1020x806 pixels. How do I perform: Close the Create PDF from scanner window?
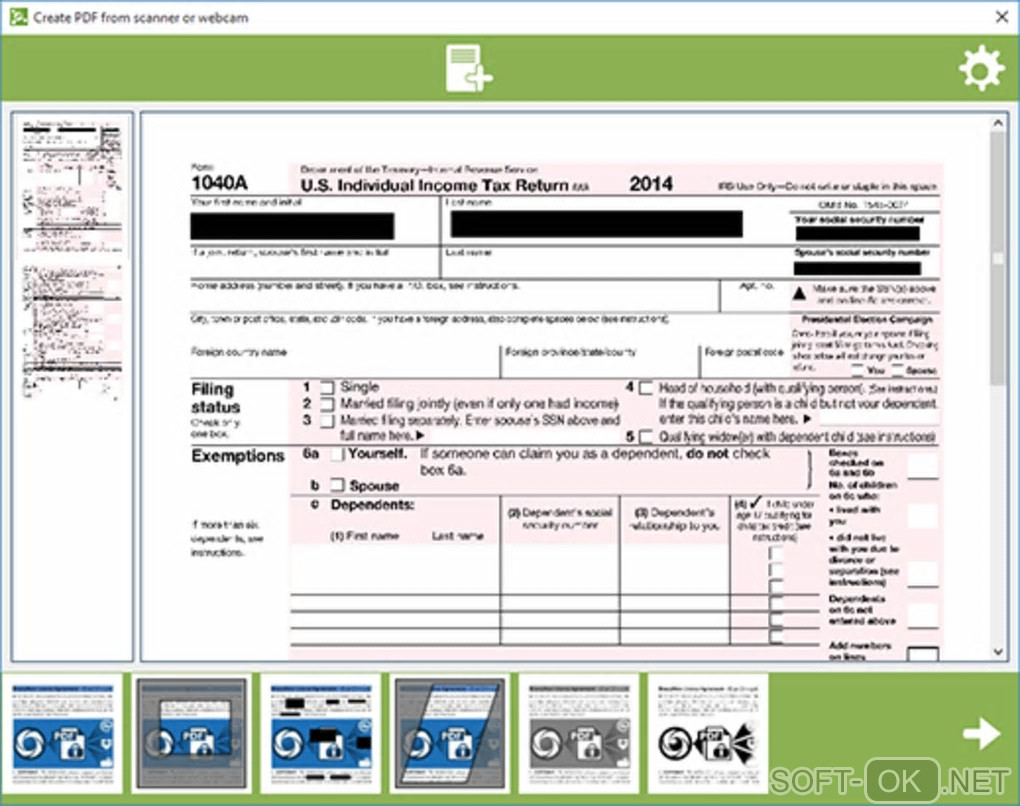point(1002,17)
